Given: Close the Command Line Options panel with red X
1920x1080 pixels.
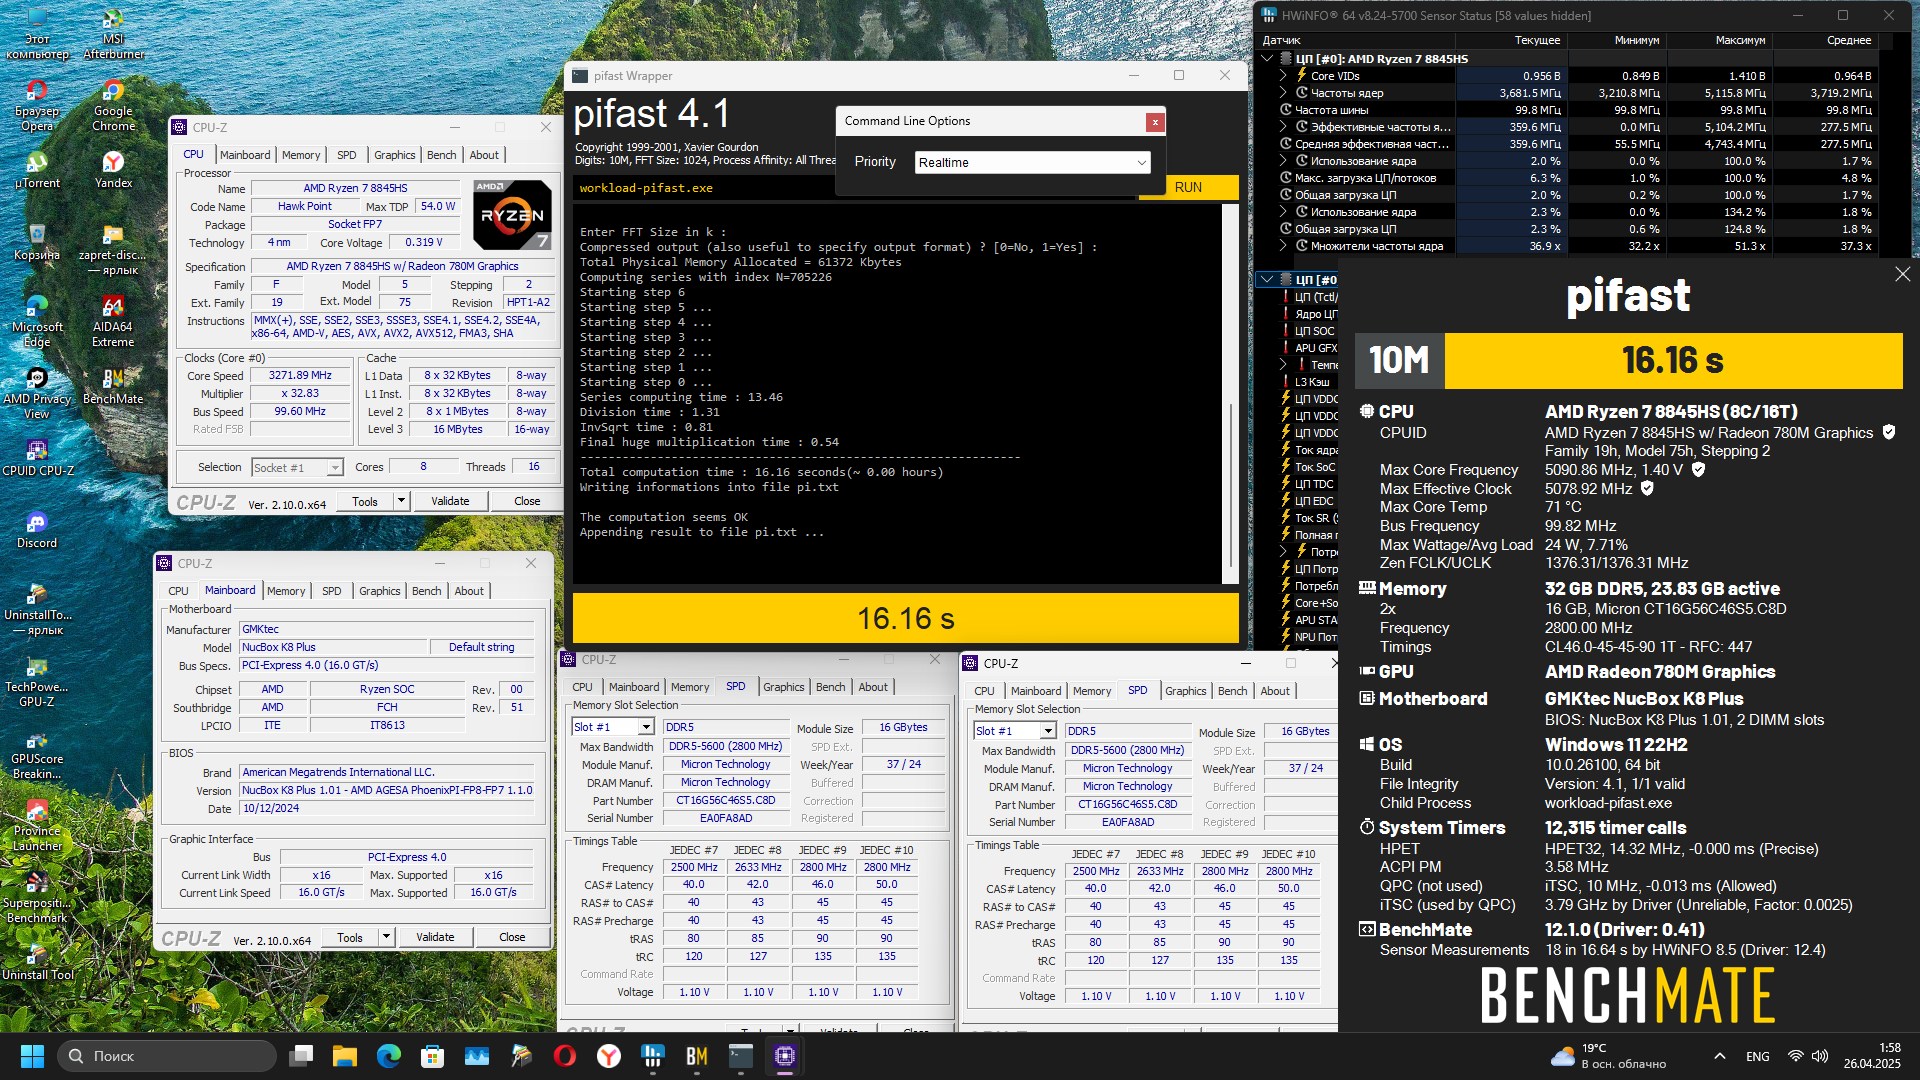Looking at the screenshot, I should [1155, 122].
